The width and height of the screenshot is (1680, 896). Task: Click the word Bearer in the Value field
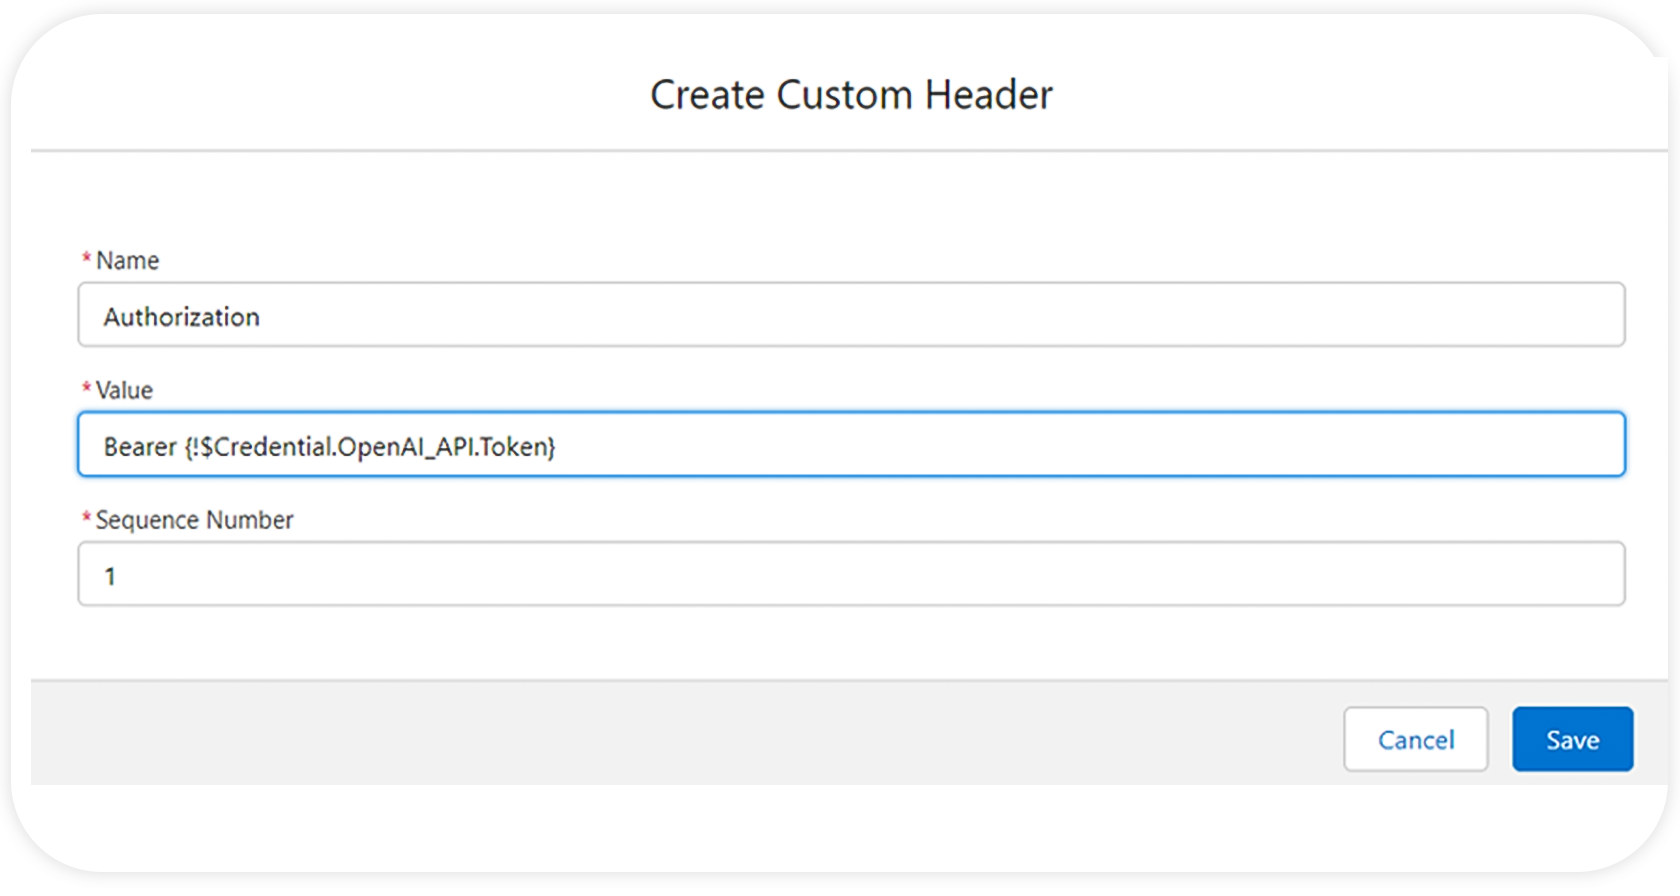click(140, 446)
